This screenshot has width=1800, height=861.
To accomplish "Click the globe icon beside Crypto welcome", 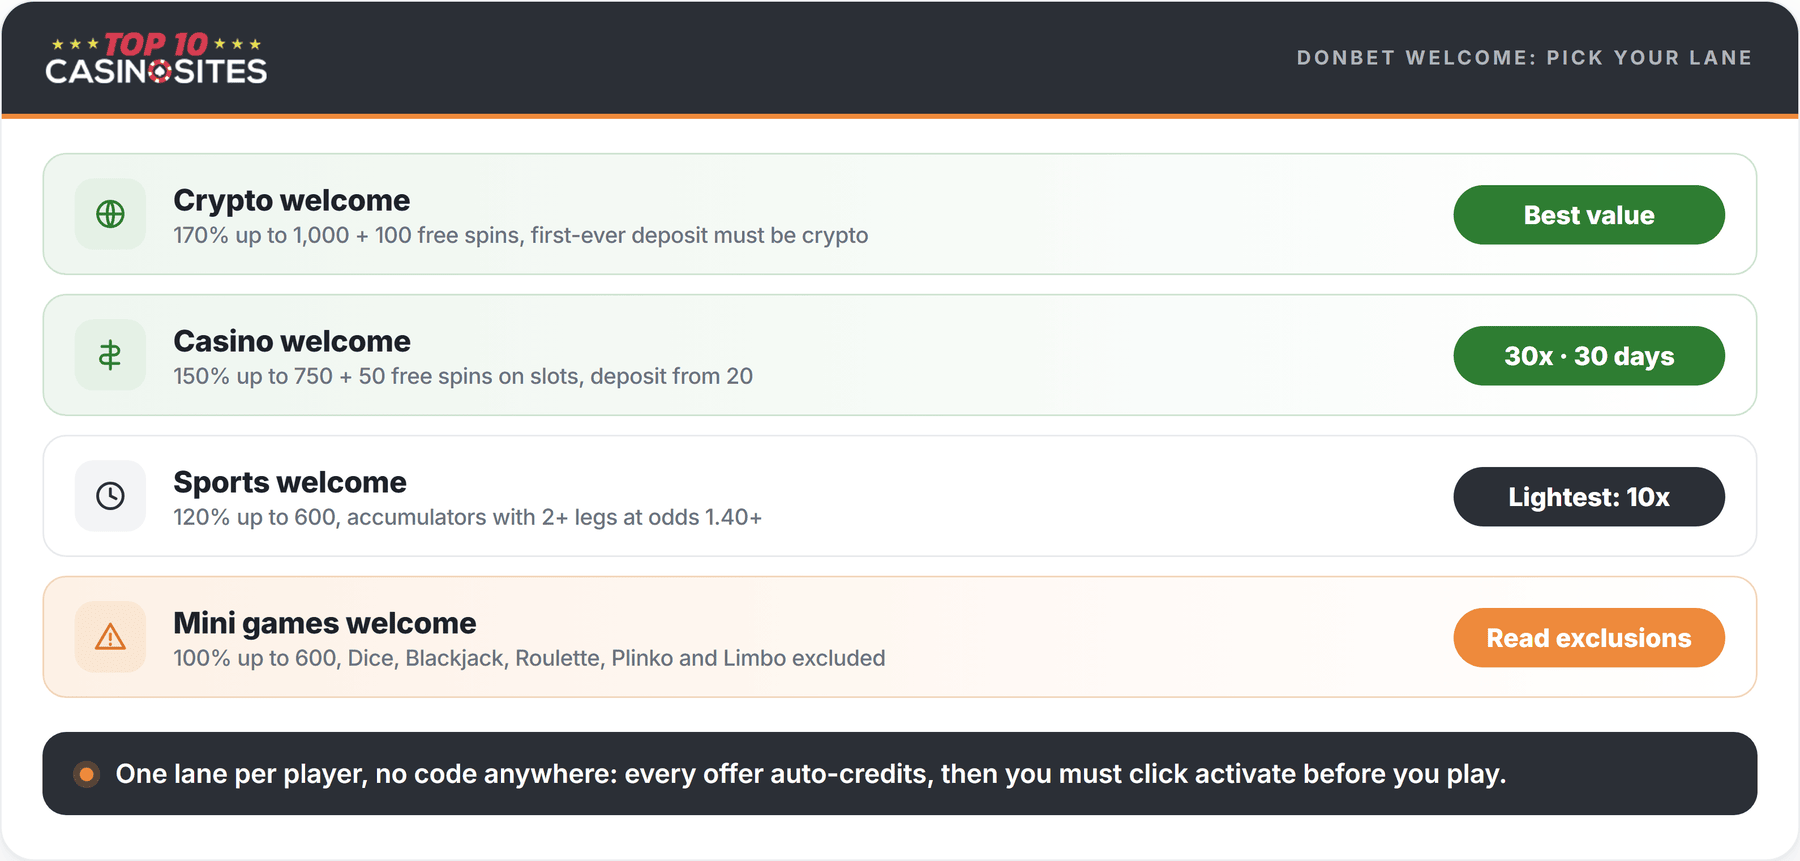I will [110, 214].
